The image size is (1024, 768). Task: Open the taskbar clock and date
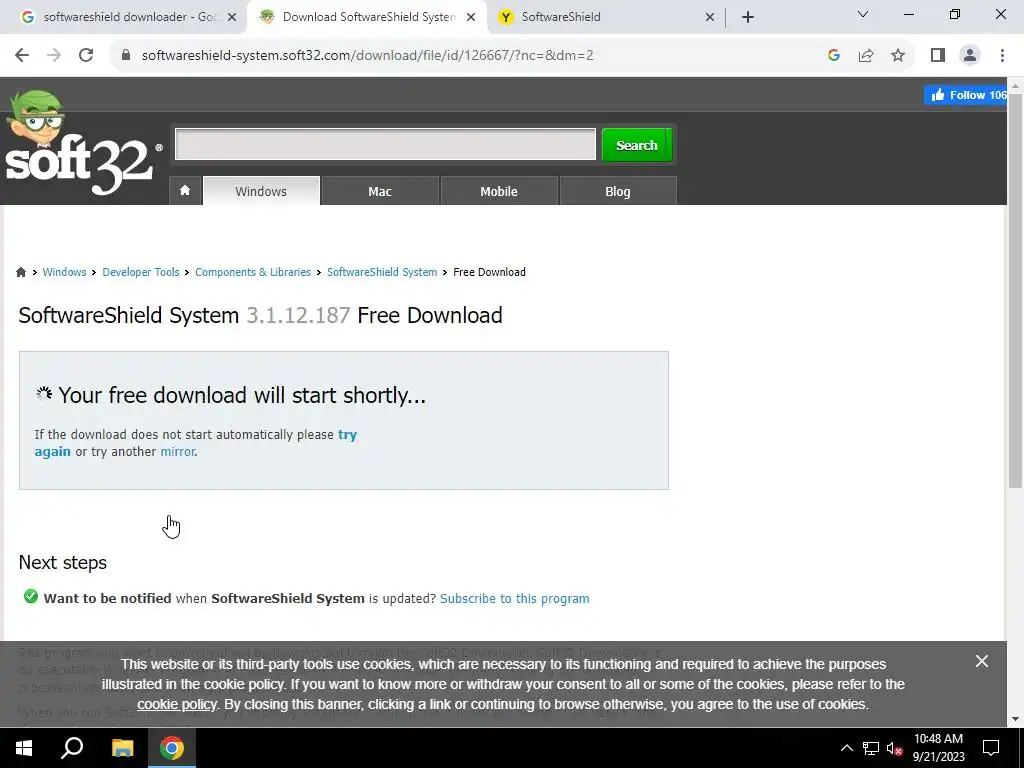pos(938,748)
